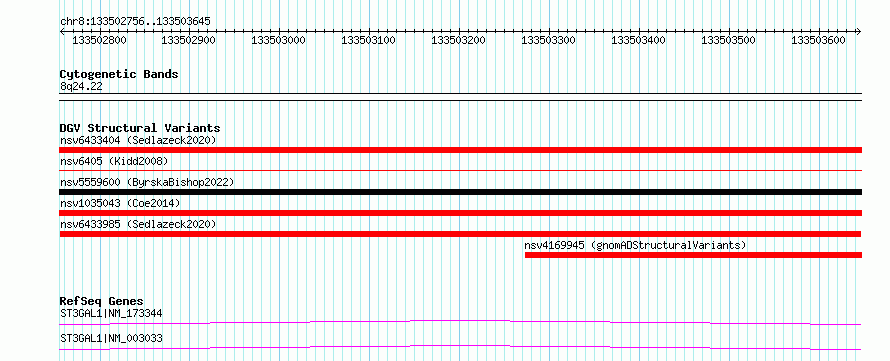Open the nsv6433985 (Sedlazeck2020) variant label
This screenshot has width=890, height=361.
point(138,224)
